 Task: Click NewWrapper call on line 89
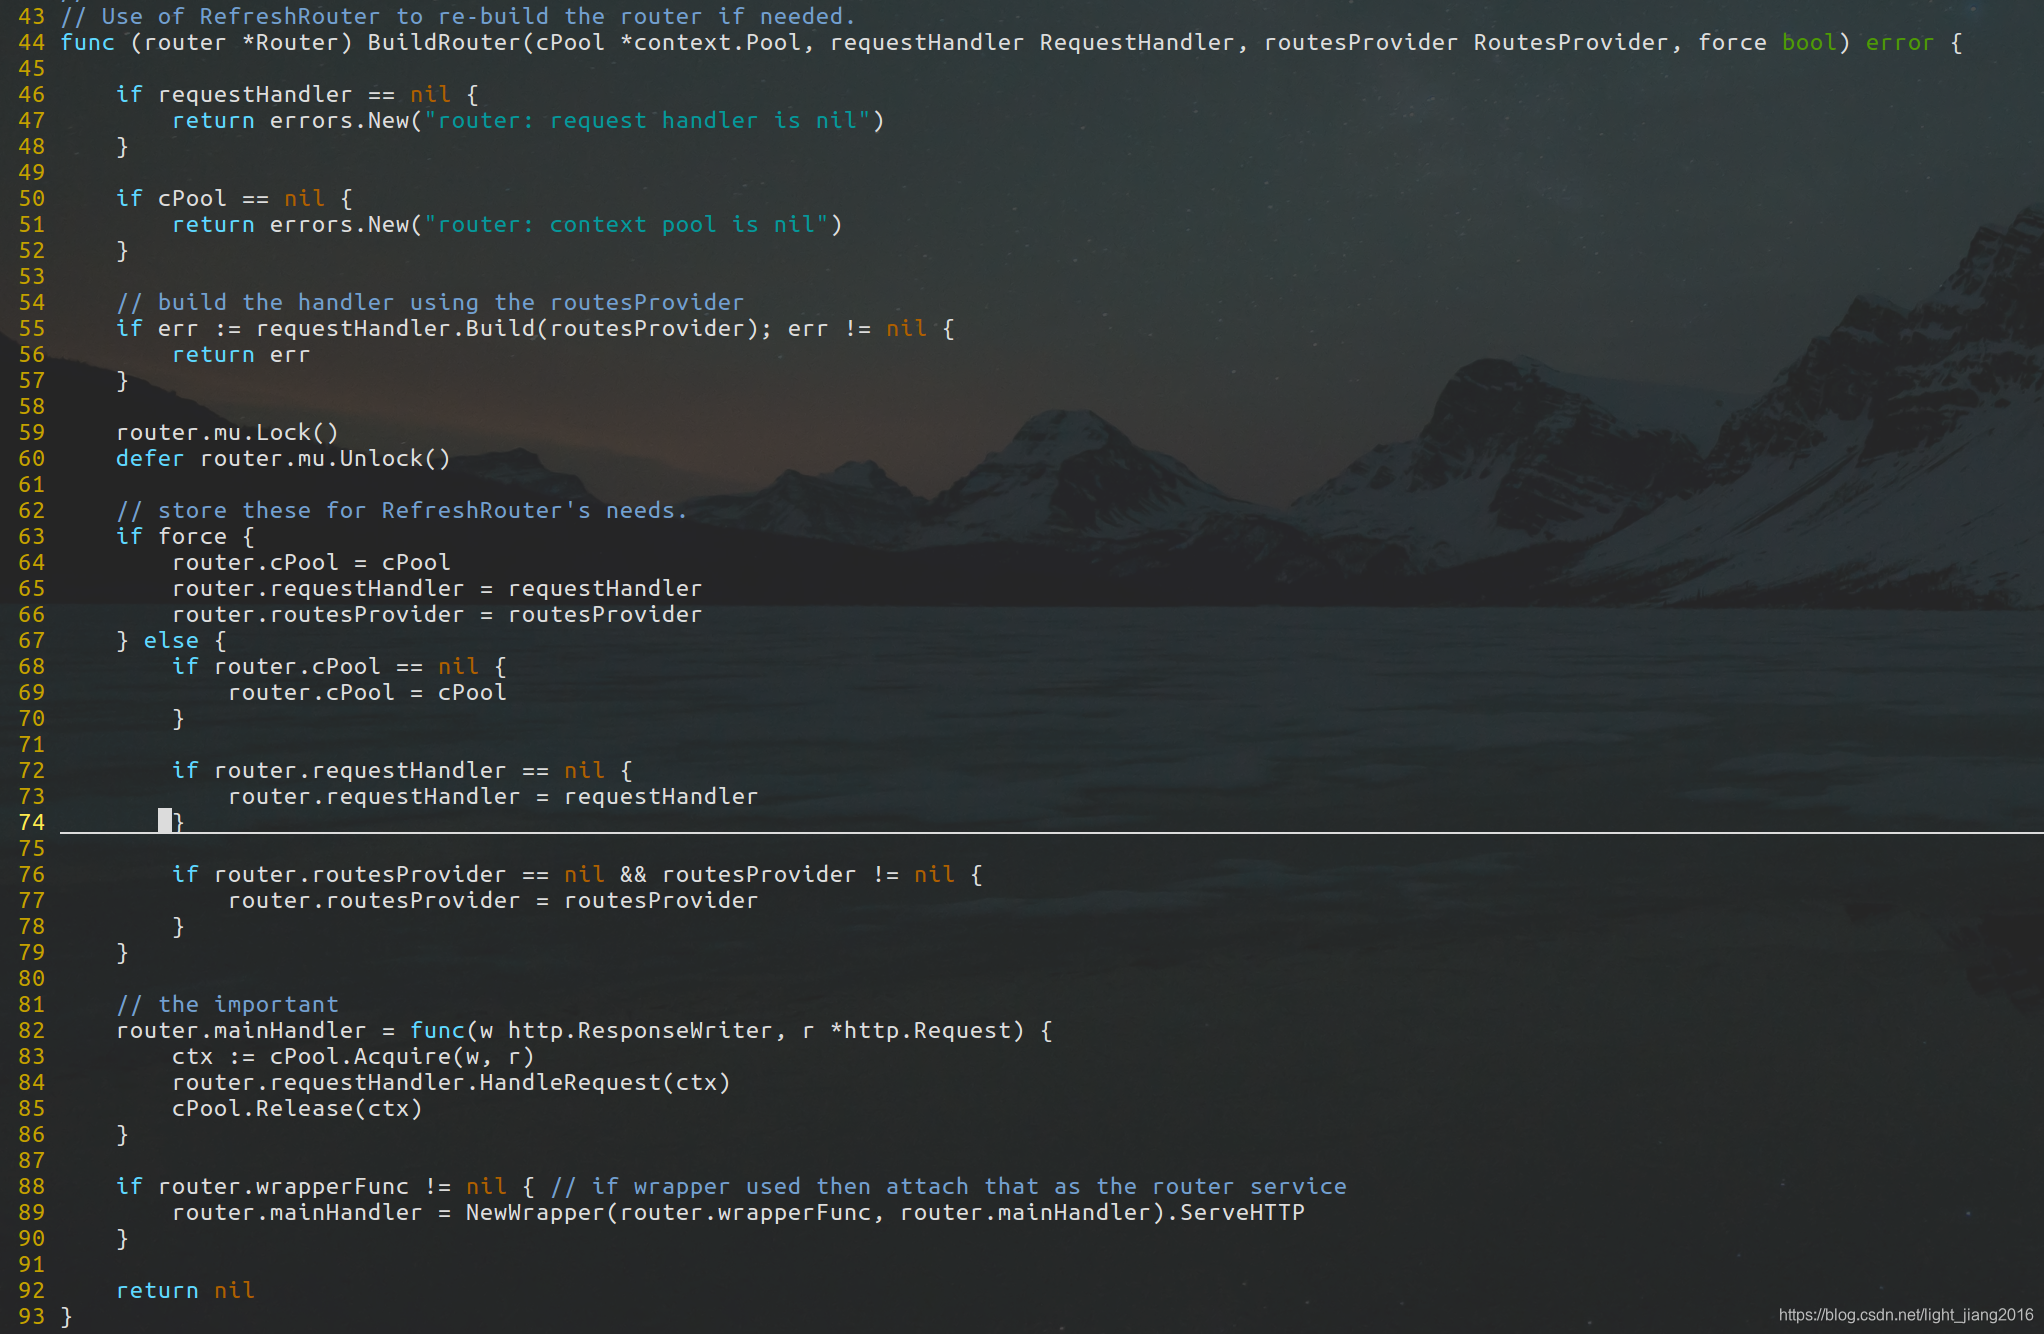click(535, 1213)
